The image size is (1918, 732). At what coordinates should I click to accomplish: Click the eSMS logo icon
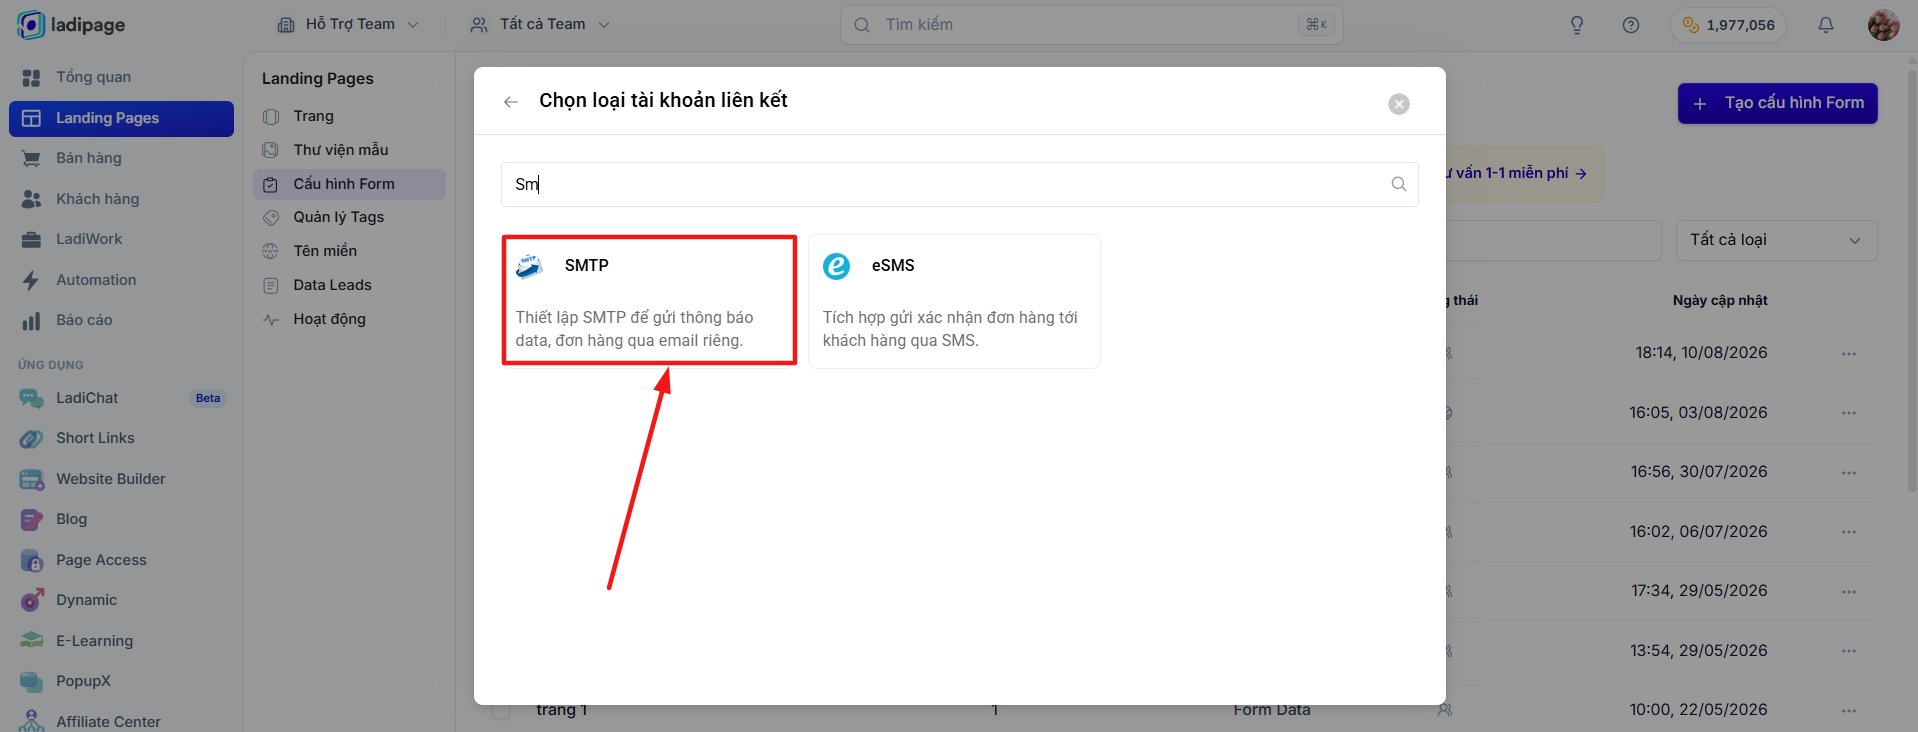[836, 266]
